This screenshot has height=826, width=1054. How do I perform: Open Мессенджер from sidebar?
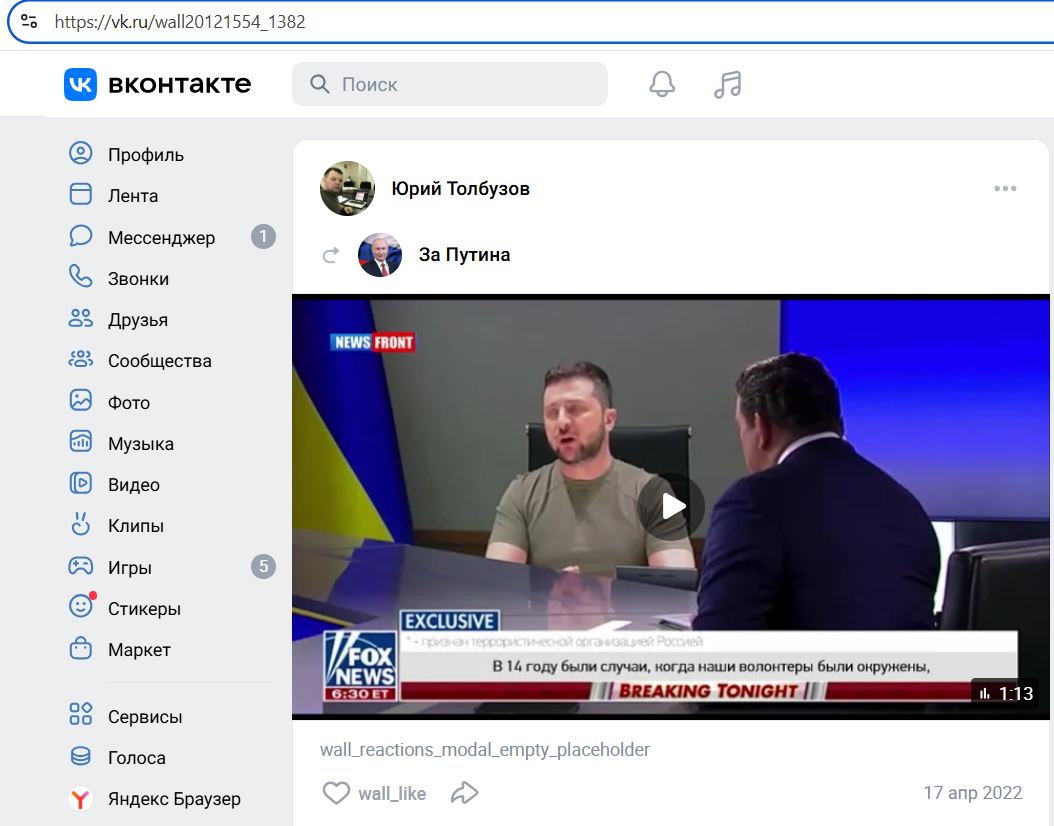pos(161,237)
